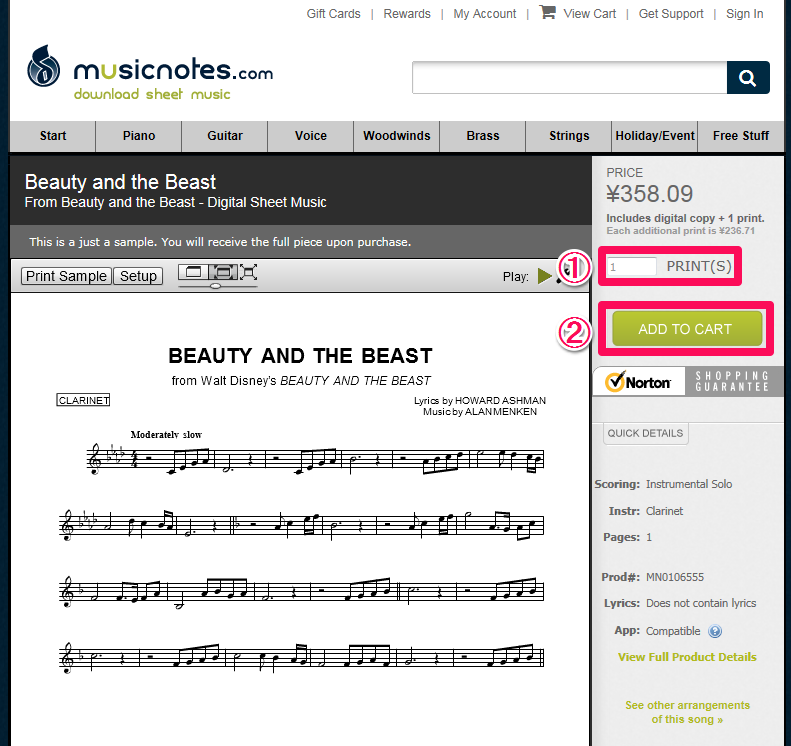The height and width of the screenshot is (746, 791).
Task: Open the Start menu tab
Action: [53, 136]
